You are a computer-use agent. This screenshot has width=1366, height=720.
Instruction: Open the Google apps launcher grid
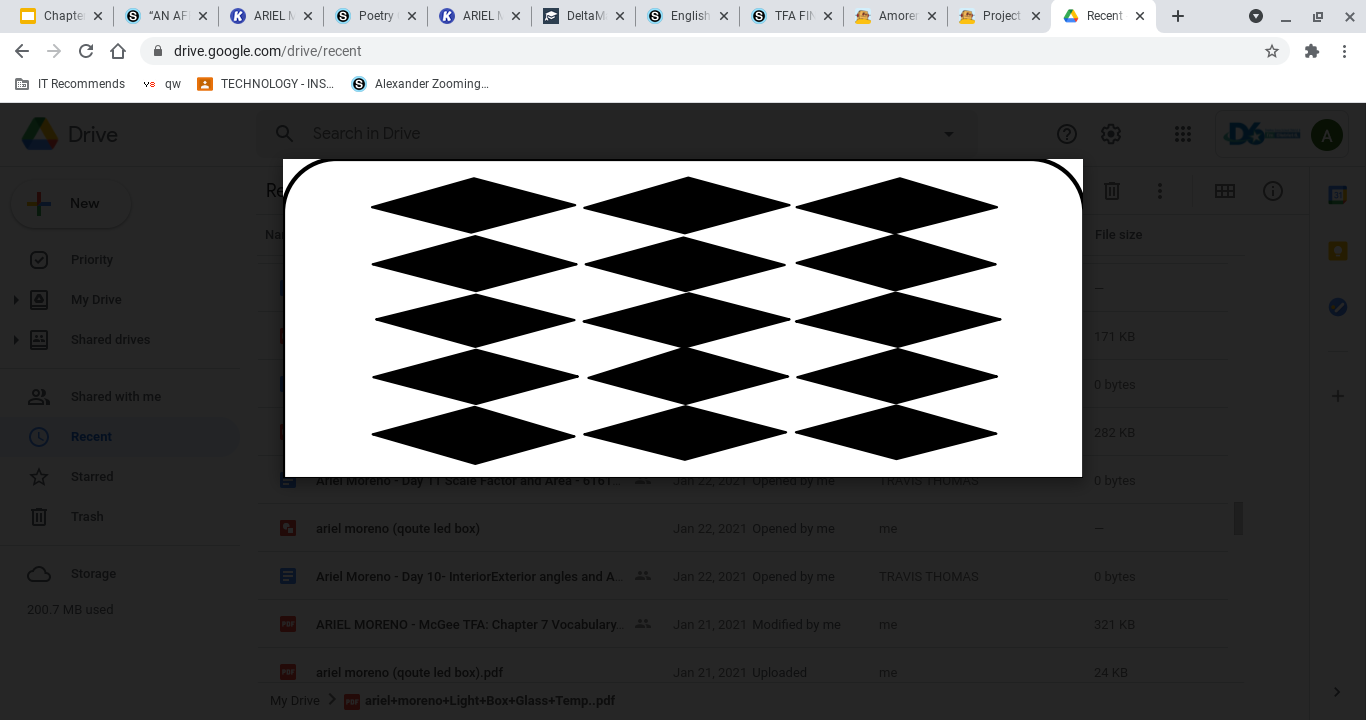coord(1182,133)
